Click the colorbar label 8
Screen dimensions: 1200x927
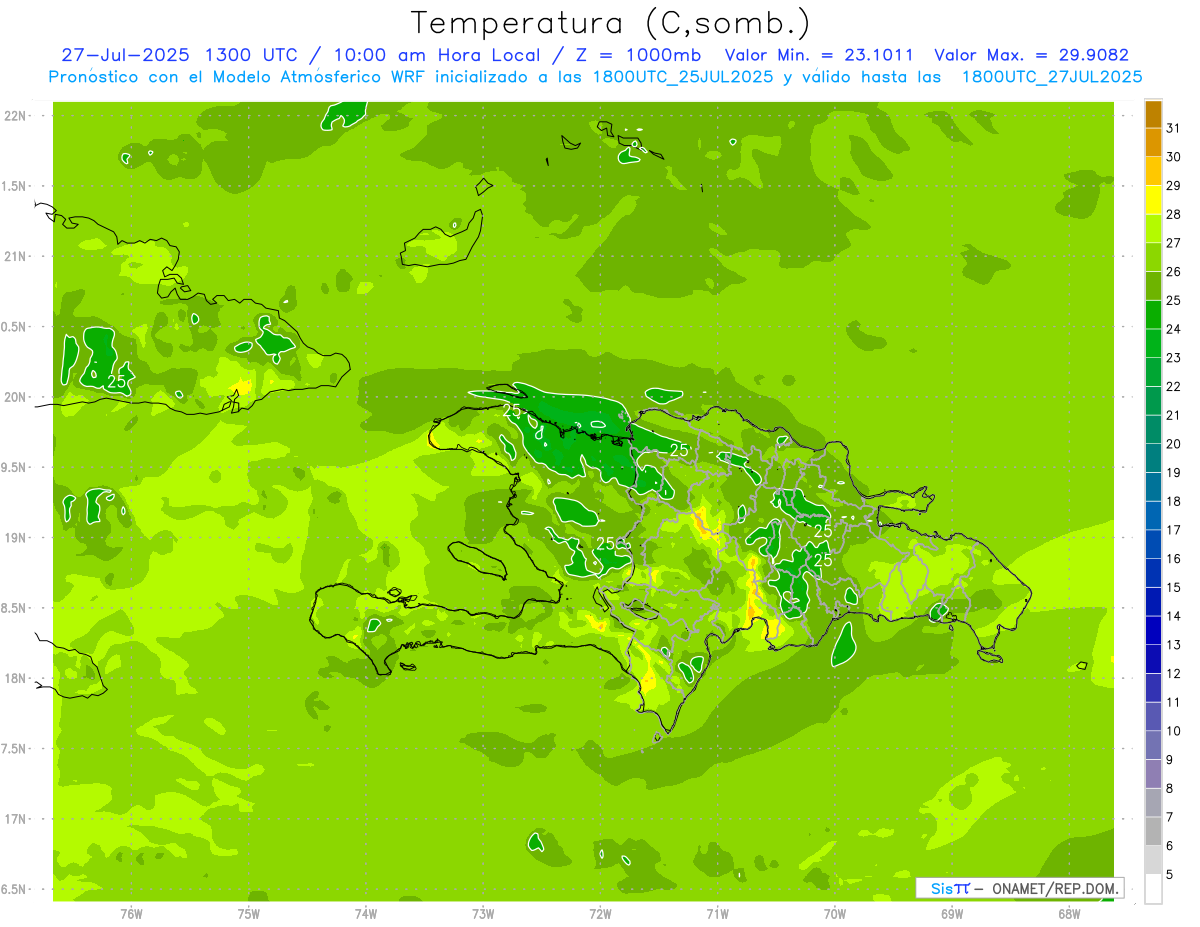[1170, 788]
